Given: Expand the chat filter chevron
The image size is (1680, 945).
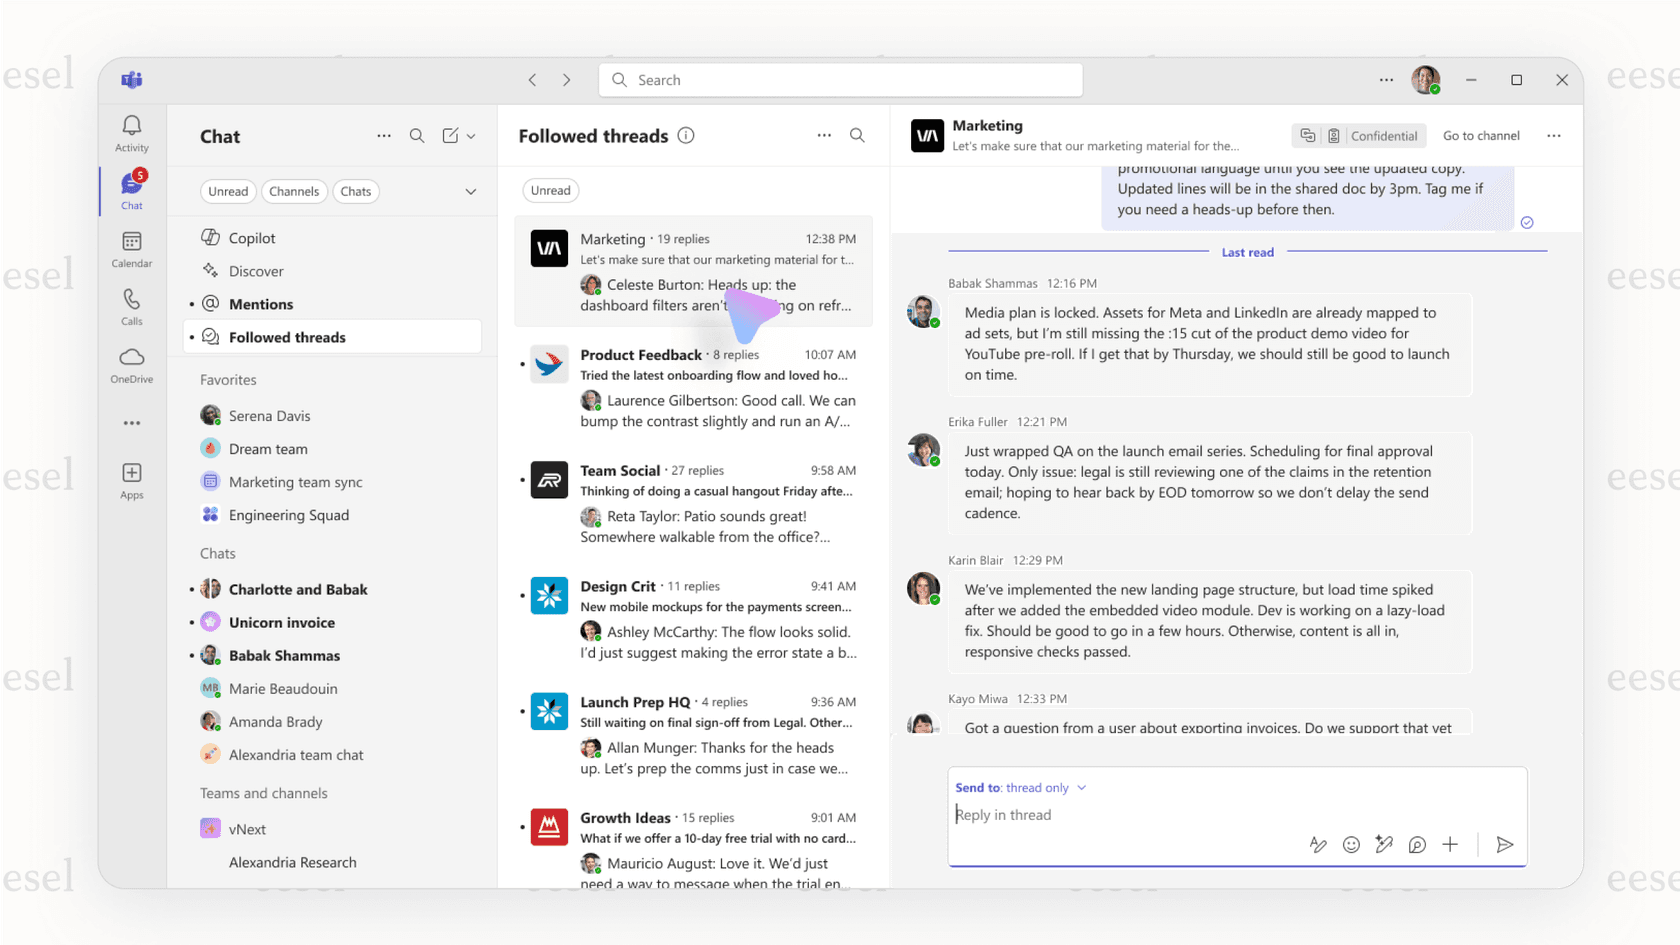Looking at the screenshot, I should pos(470,191).
